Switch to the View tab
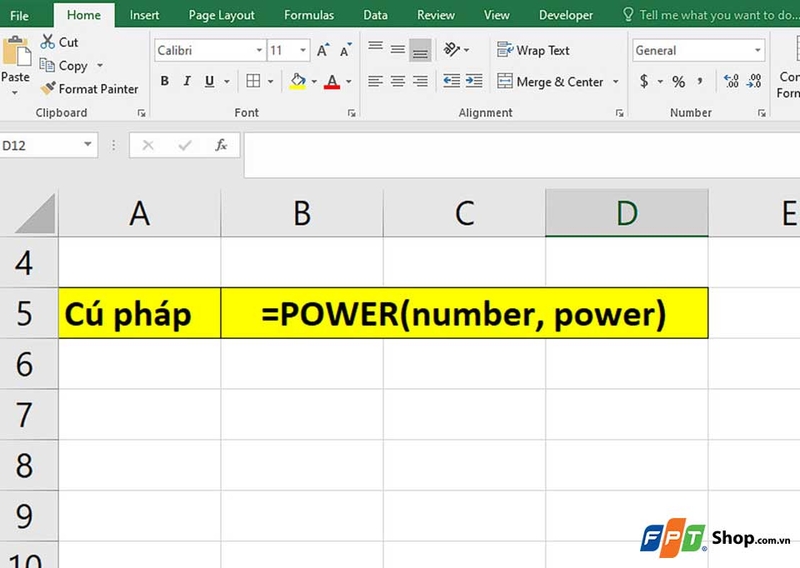800x568 pixels. point(496,15)
